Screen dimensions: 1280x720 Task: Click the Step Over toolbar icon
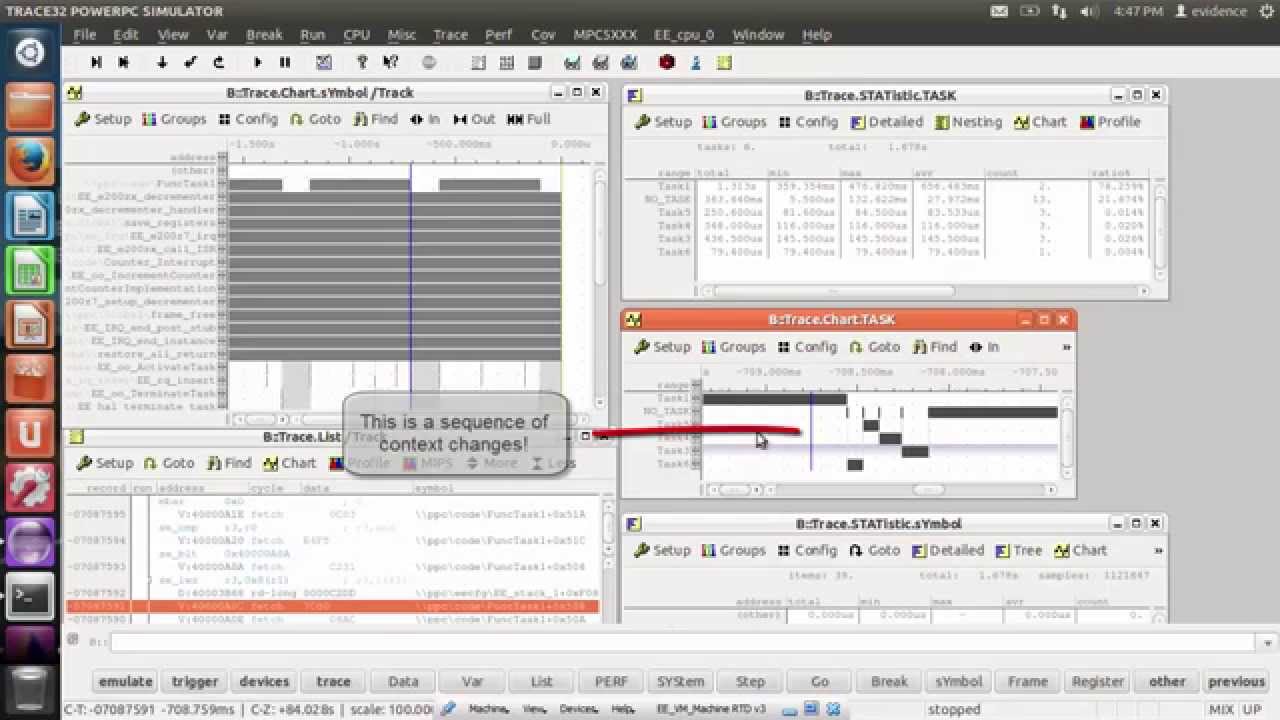124,62
